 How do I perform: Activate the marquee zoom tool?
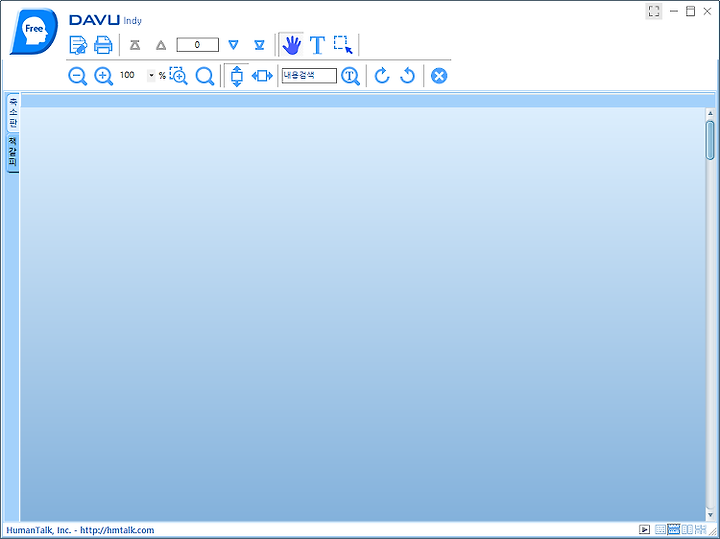[179, 76]
